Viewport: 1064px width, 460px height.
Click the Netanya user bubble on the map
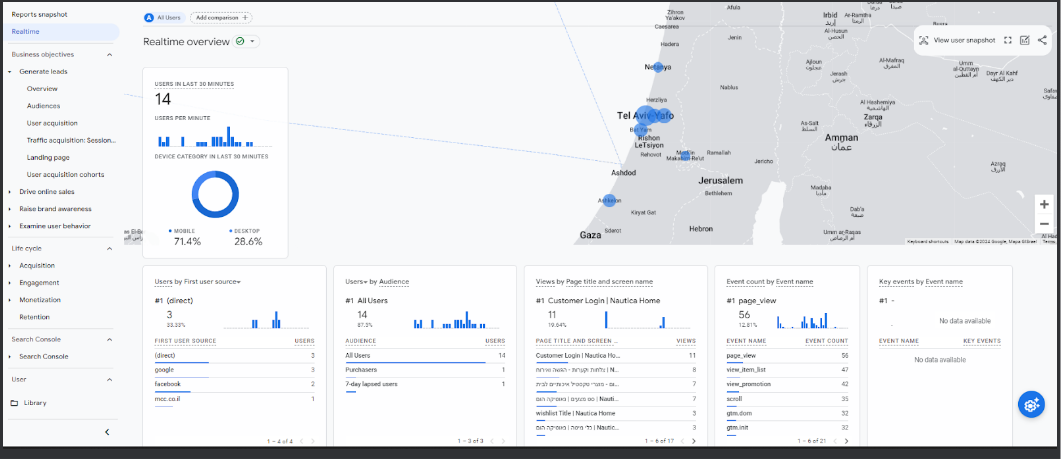(x=658, y=67)
